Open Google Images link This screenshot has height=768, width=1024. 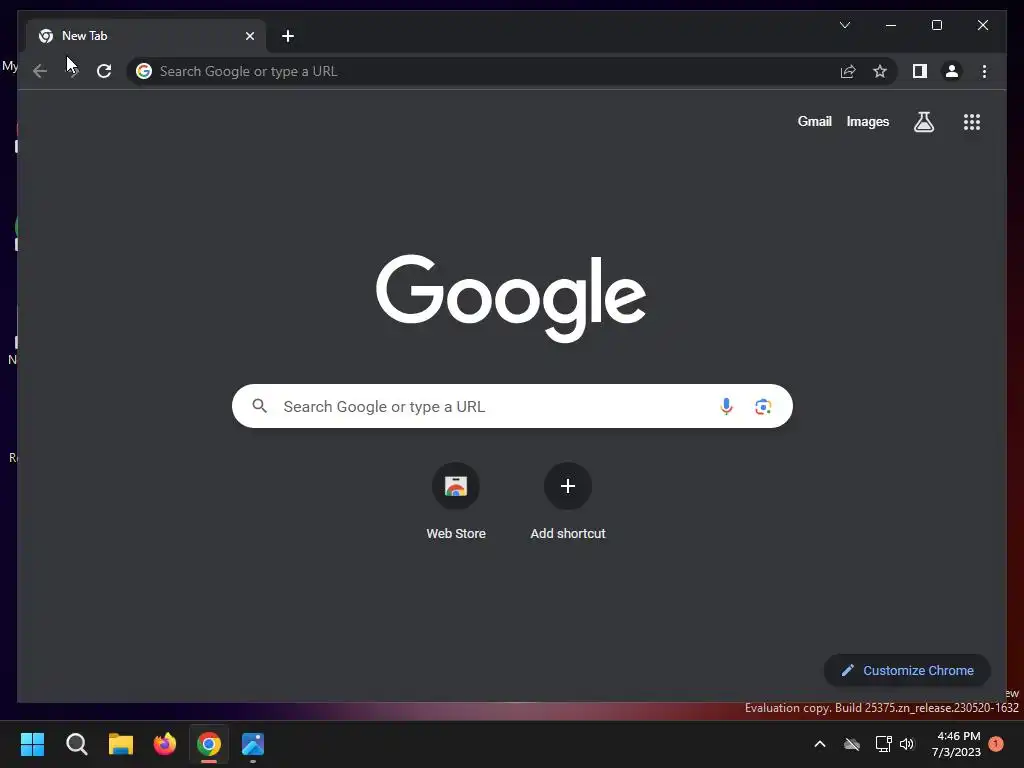[867, 121]
